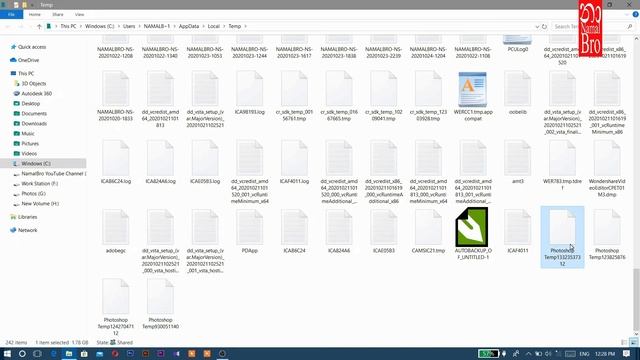Image resolution: width=640 pixels, height=360 pixels.
Task: Select the ICAB6C24.log file
Action: 116,162
